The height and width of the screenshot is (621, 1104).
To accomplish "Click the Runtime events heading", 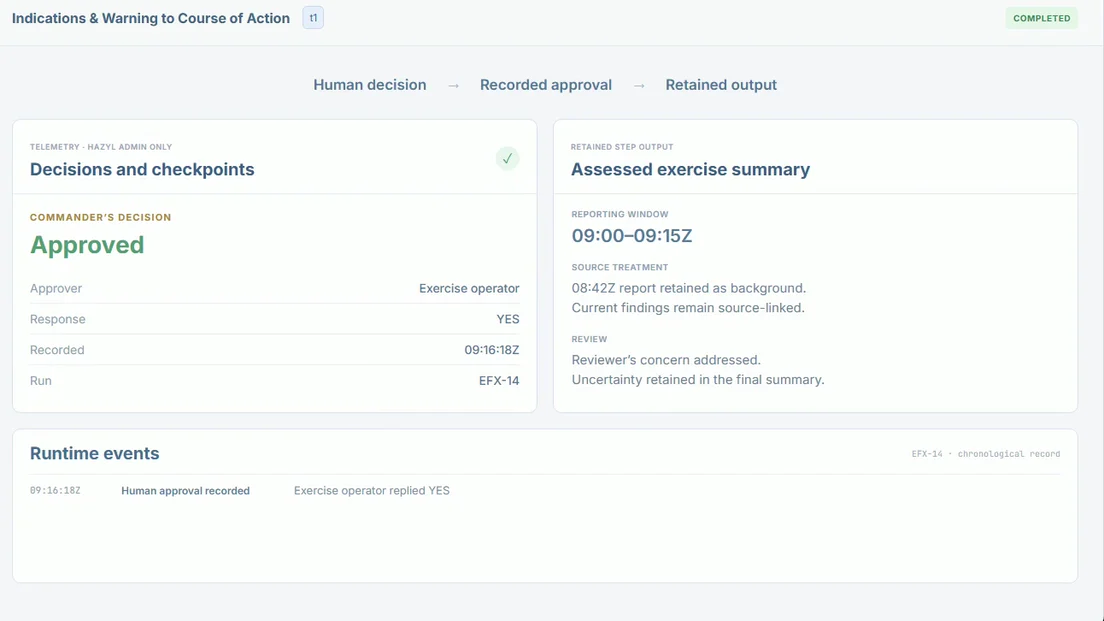I will (x=94, y=453).
